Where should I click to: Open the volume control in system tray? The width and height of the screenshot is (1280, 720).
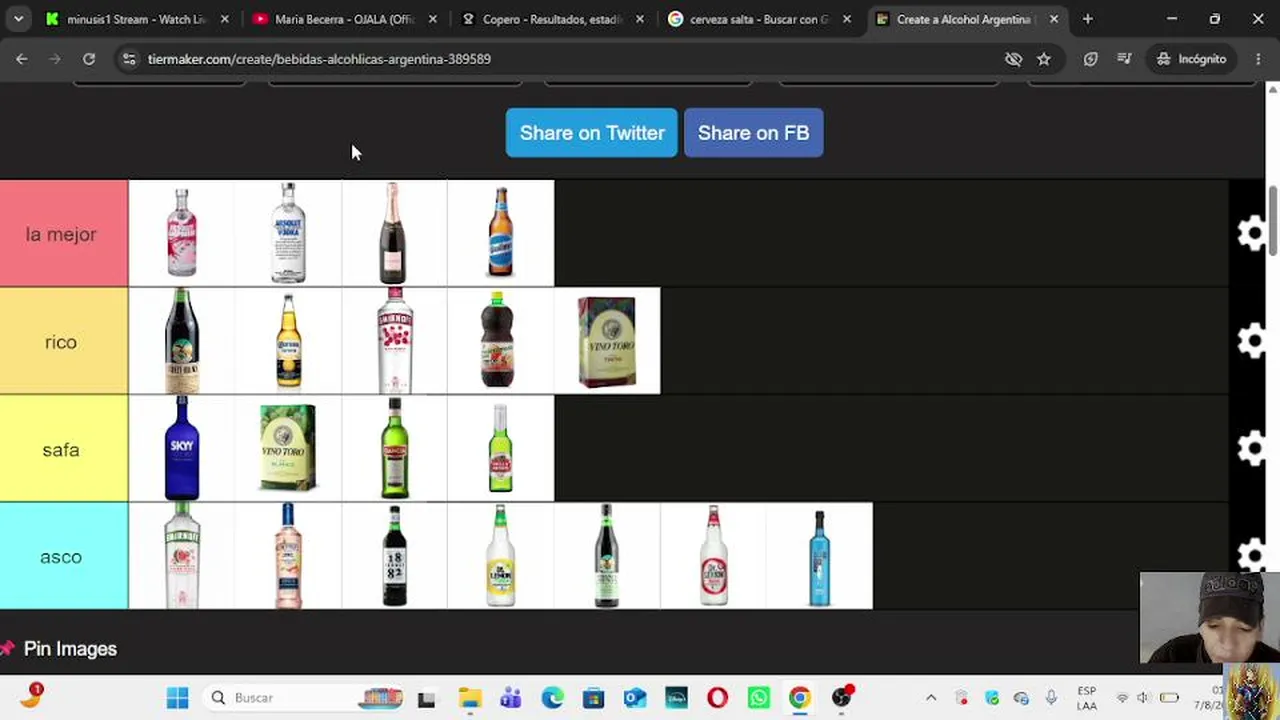click(x=1143, y=698)
